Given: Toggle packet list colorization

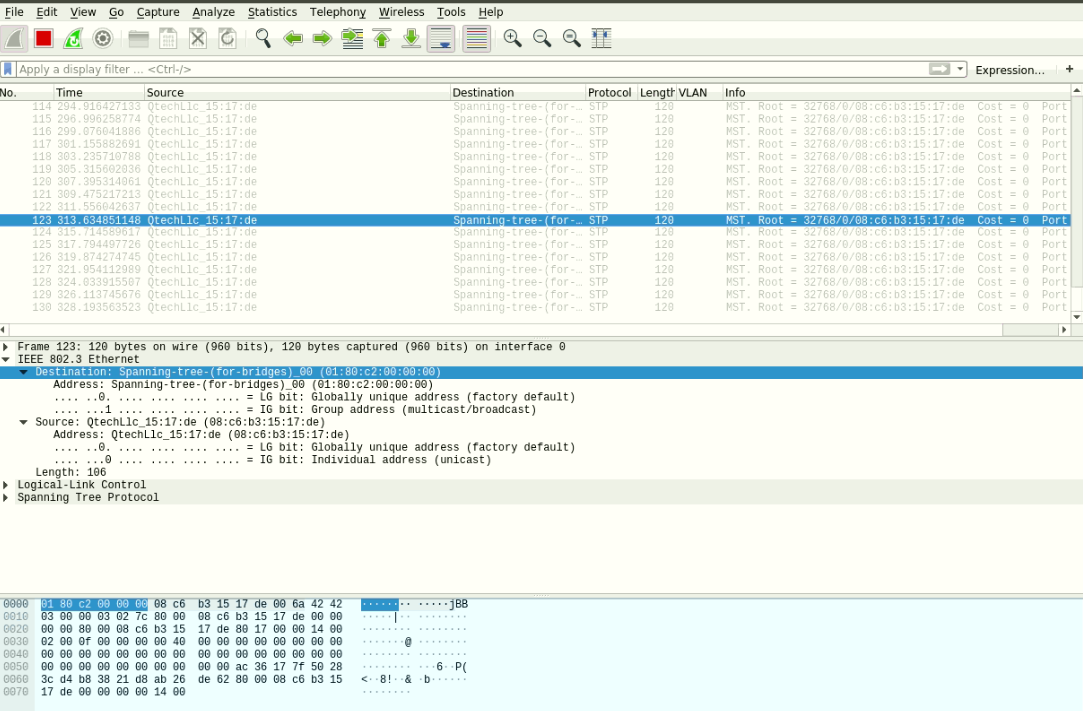Looking at the screenshot, I should tap(476, 38).
